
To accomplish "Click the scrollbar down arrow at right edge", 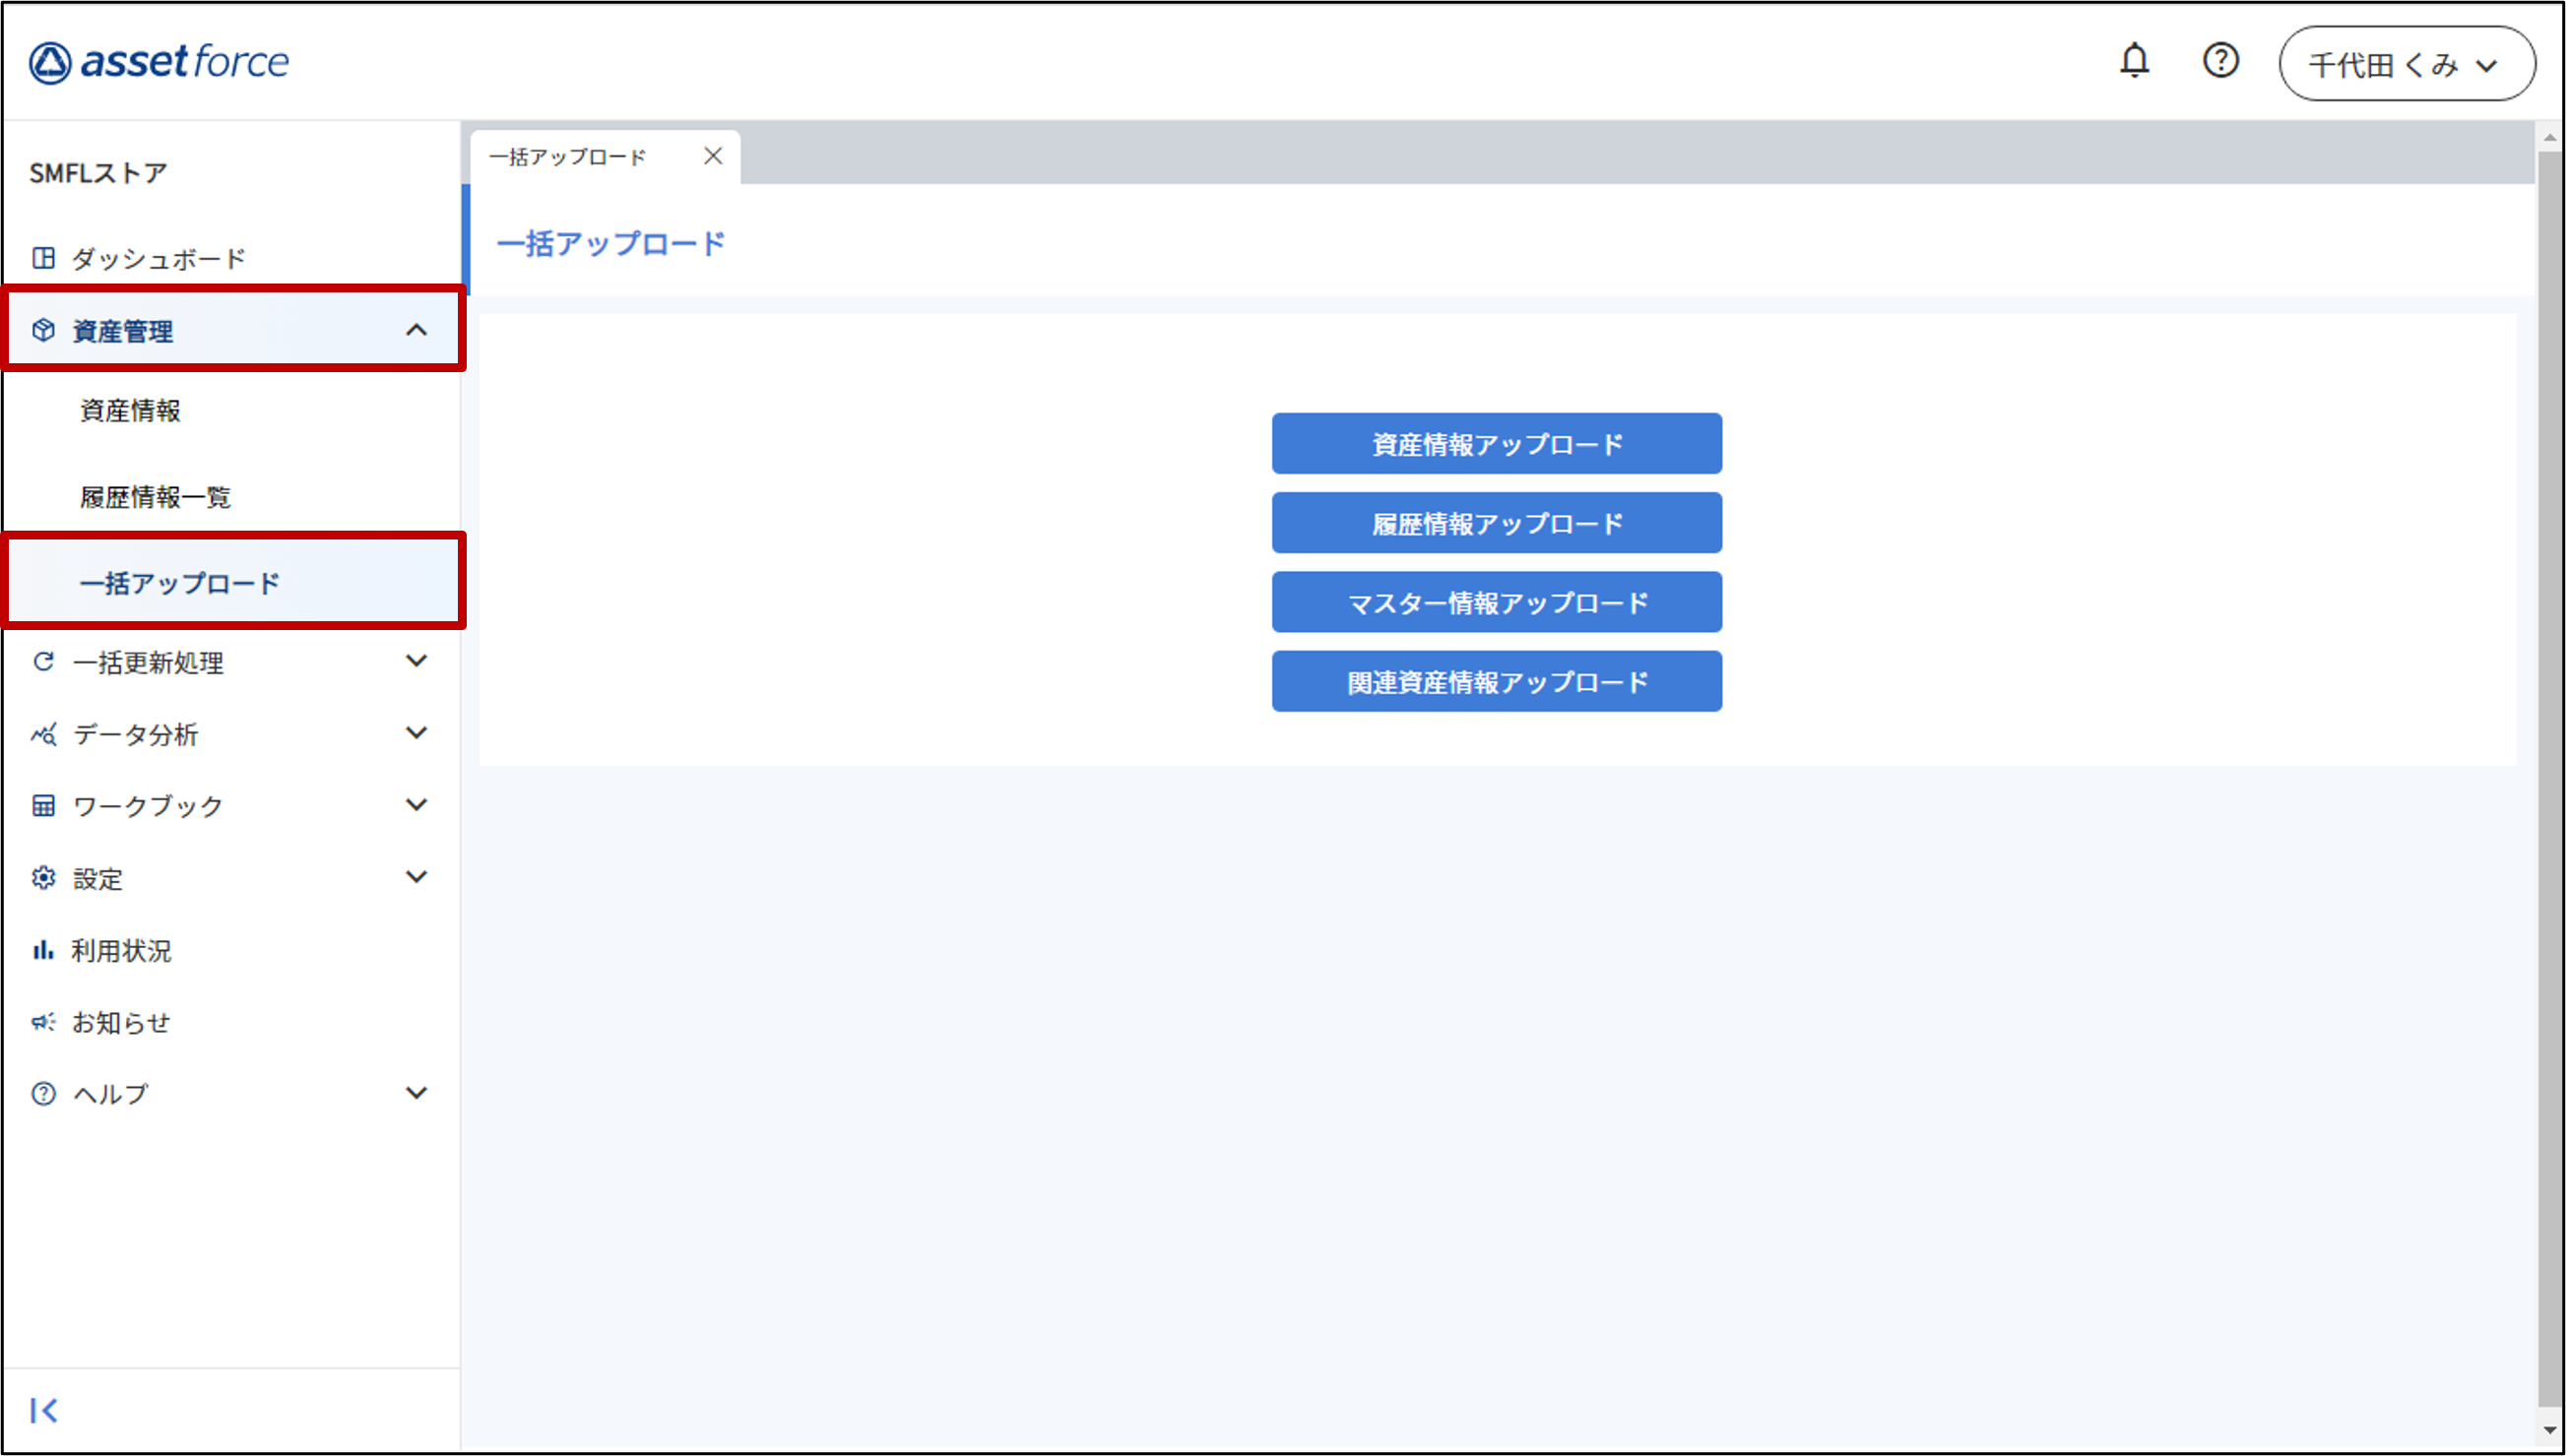I will coord(2549,1430).
